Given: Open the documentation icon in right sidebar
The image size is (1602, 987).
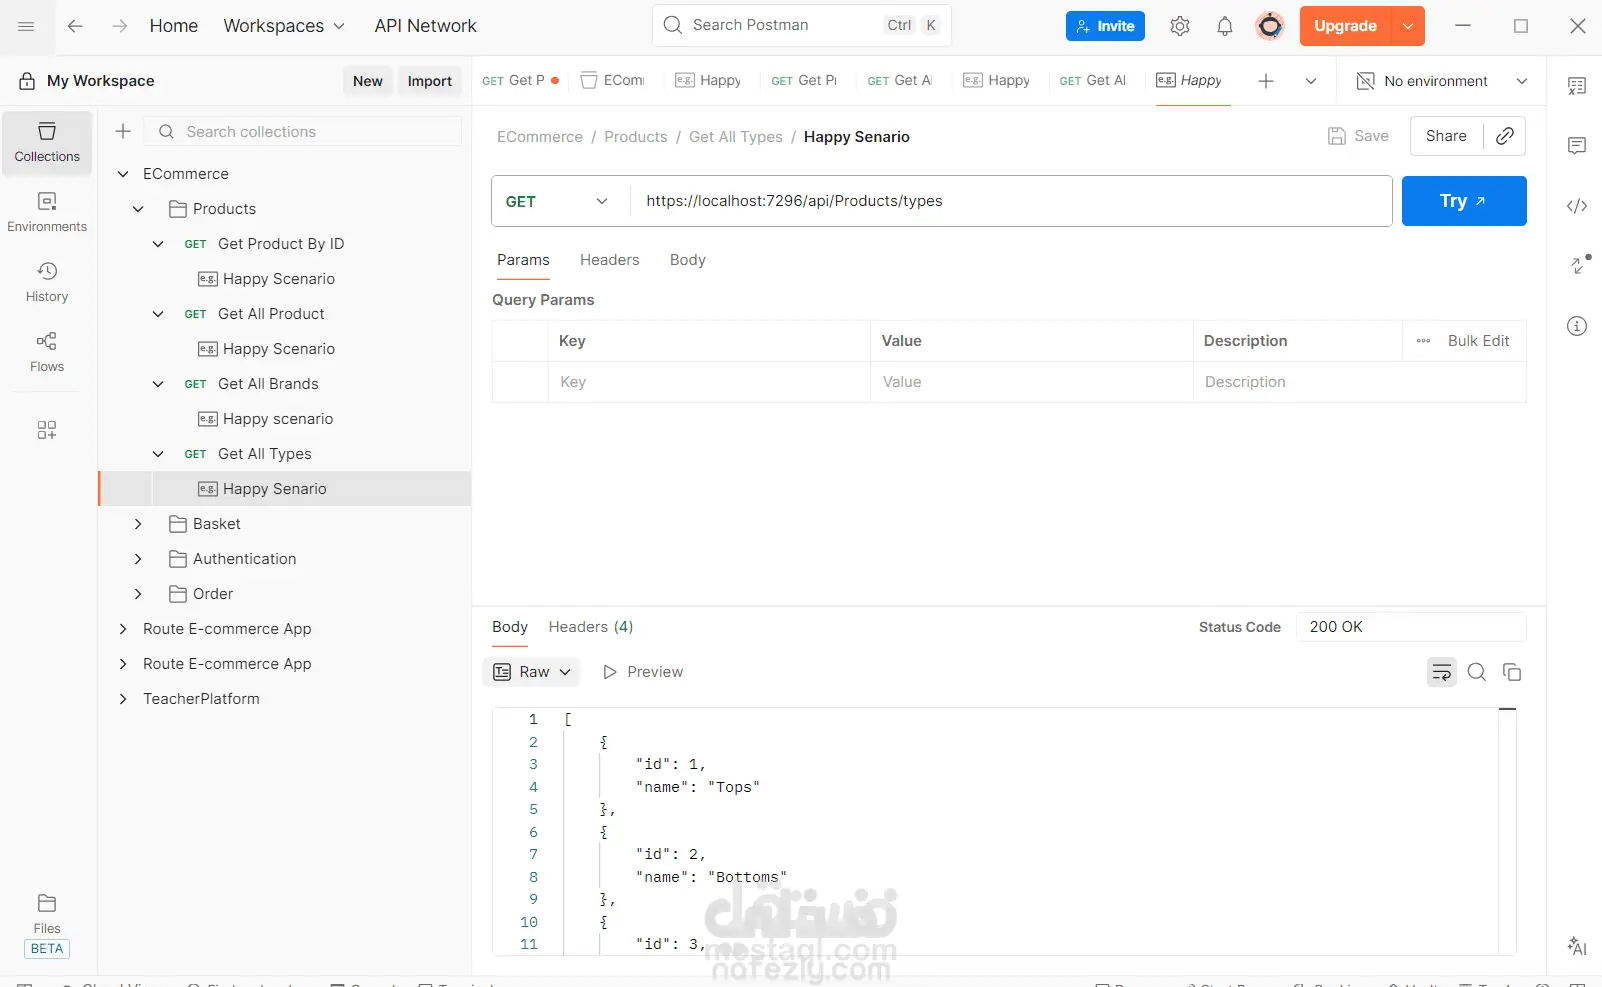Looking at the screenshot, I should [x=1577, y=86].
